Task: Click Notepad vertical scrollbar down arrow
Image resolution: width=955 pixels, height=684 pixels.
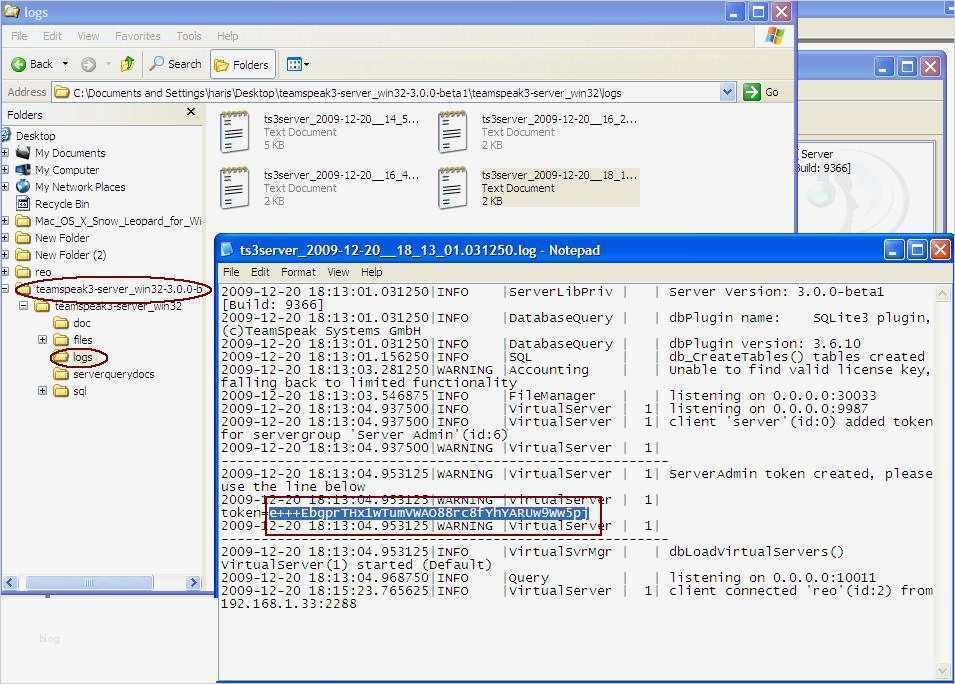Action: click(x=942, y=671)
